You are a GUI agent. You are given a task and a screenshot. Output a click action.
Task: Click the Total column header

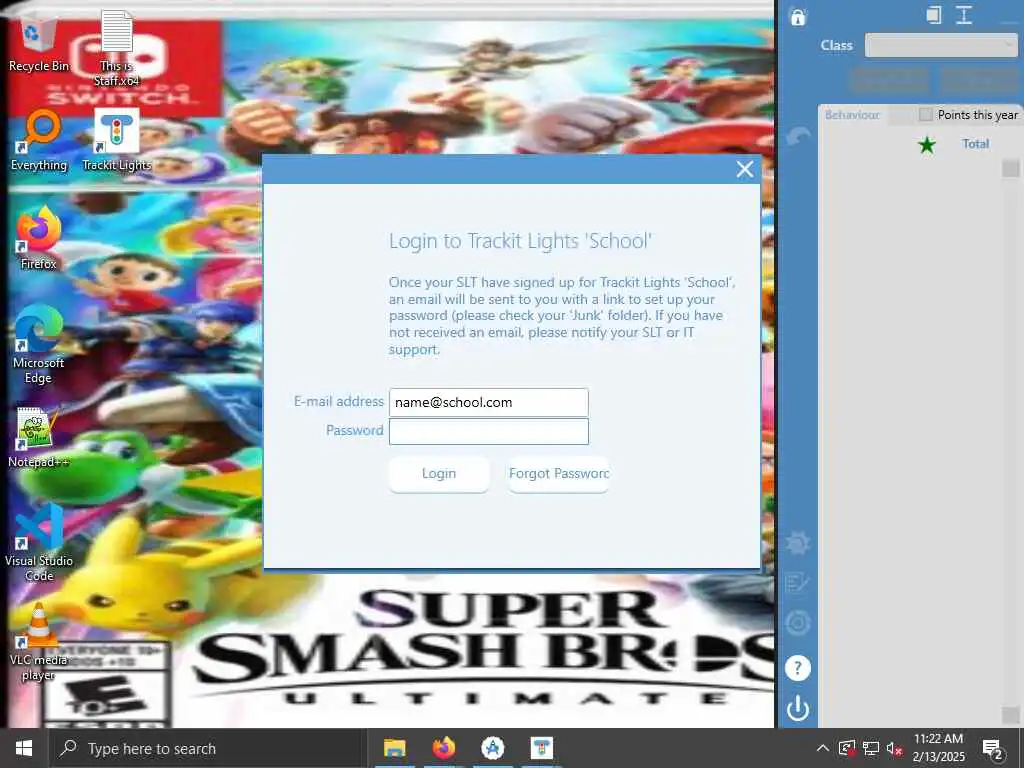pos(975,144)
